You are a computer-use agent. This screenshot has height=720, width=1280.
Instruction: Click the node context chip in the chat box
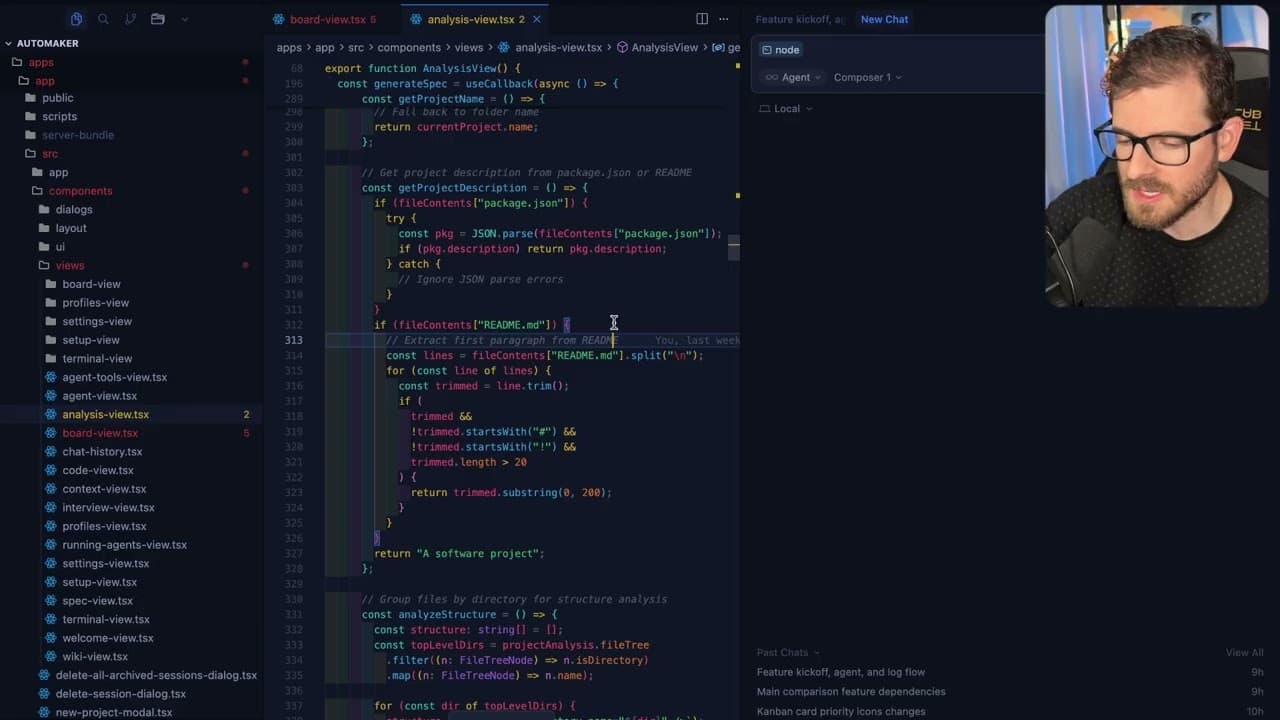(x=781, y=49)
